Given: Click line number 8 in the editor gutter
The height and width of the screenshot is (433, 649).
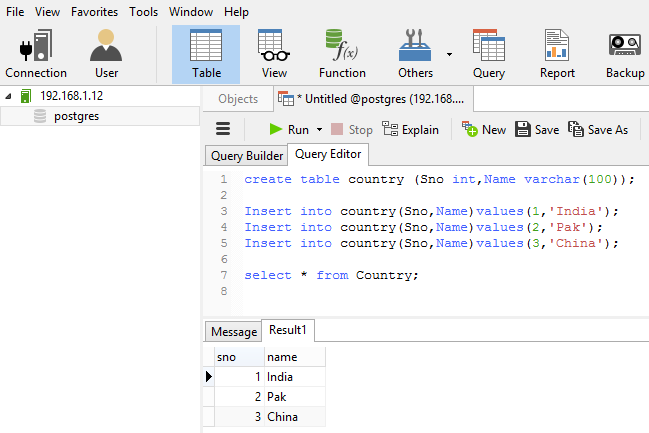Looking at the screenshot, I should click(224, 291).
